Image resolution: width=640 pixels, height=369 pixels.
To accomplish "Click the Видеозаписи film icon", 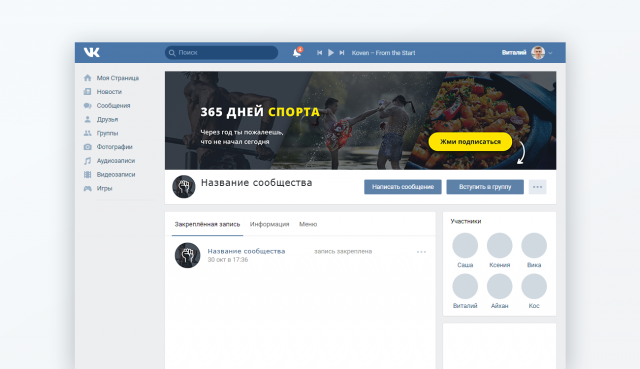I will [x=87, y=174].
